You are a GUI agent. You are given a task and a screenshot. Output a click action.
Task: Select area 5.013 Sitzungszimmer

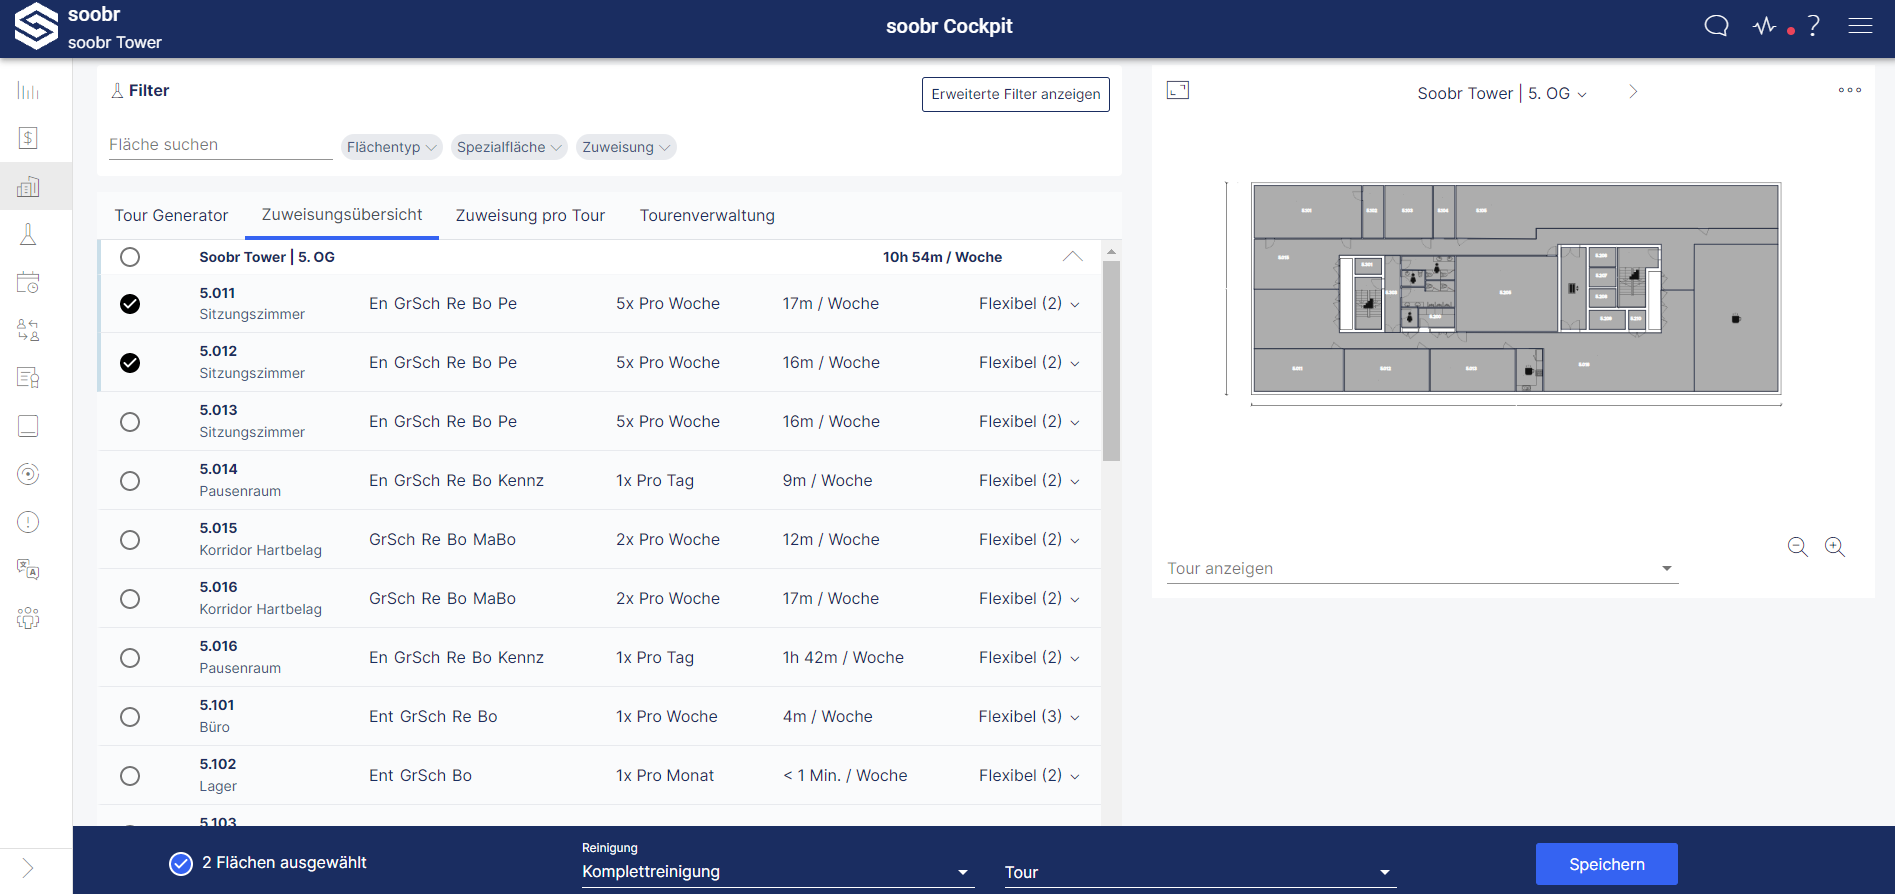click(130, 422)
